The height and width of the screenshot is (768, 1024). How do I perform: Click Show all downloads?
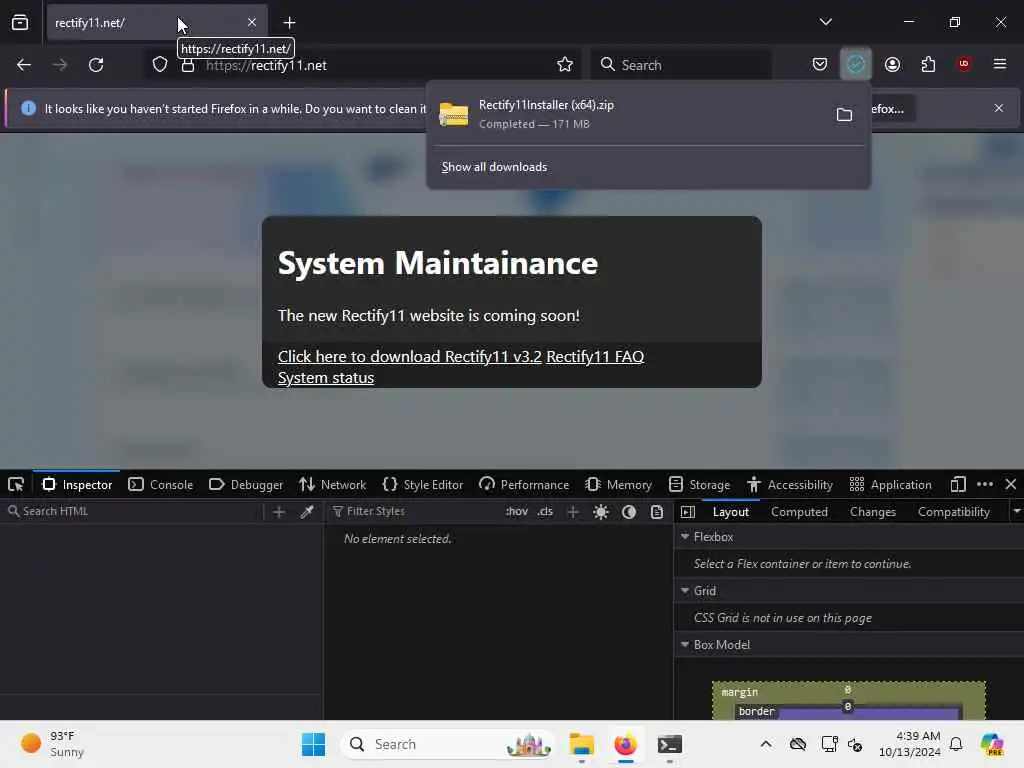tap(494, 167)
